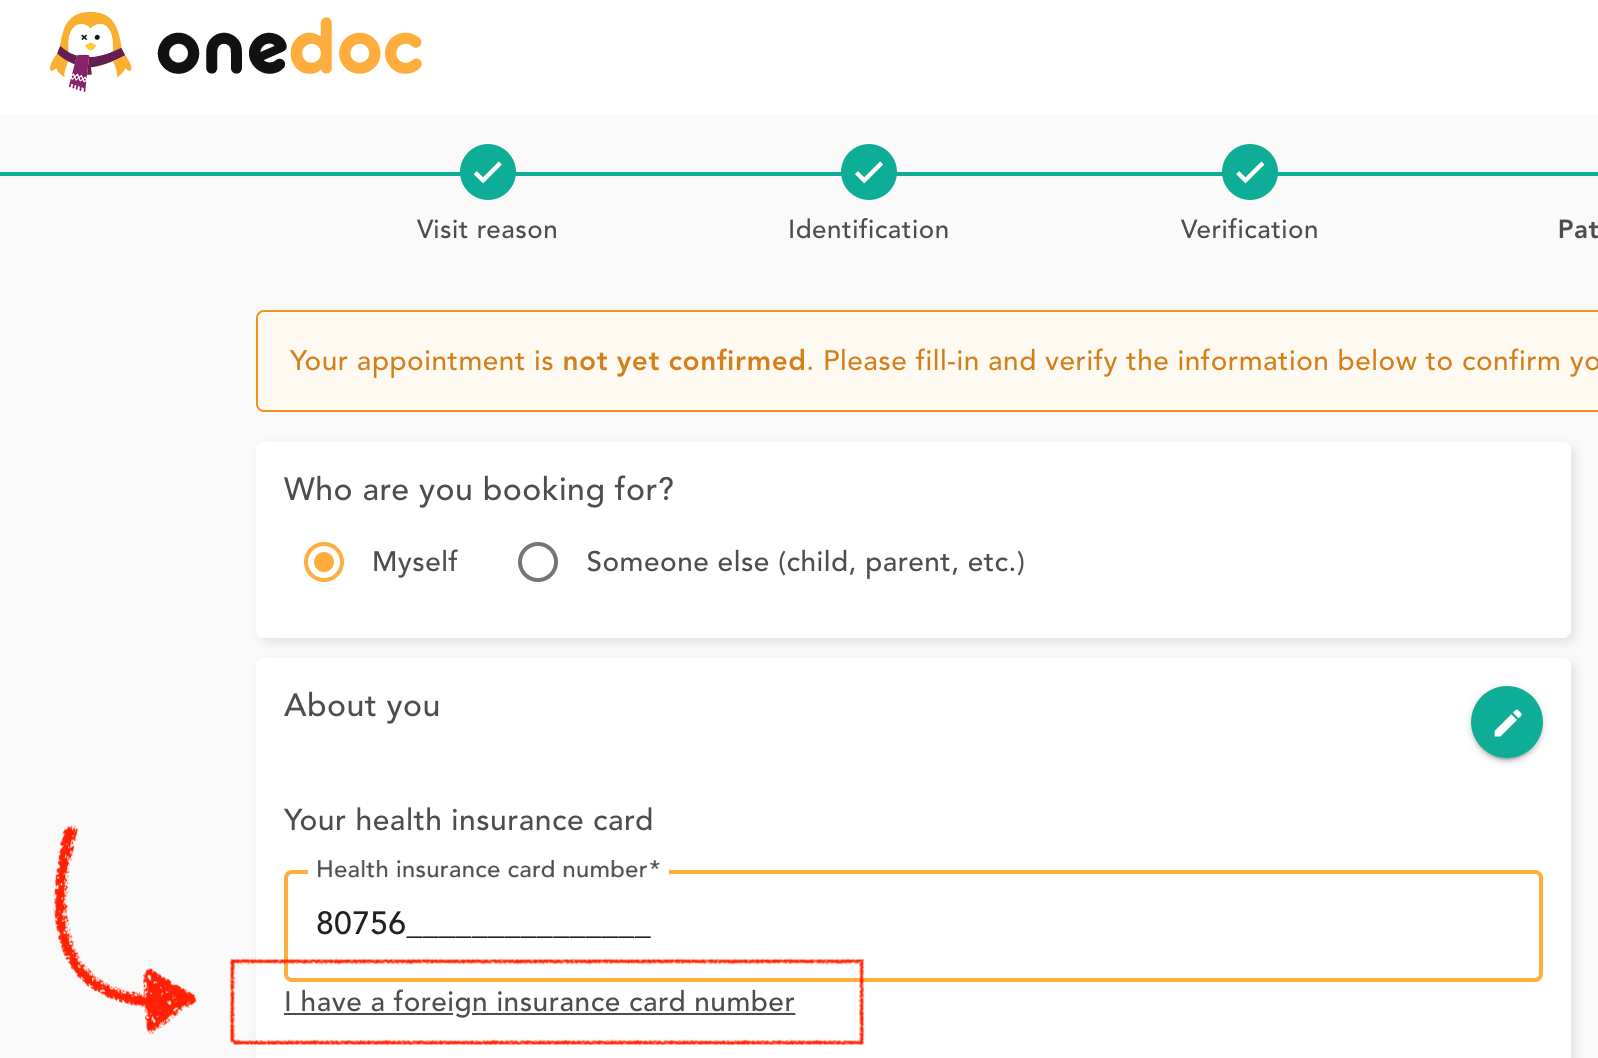Click the Visit reason checkmark step icon

[x=488, y=173]
